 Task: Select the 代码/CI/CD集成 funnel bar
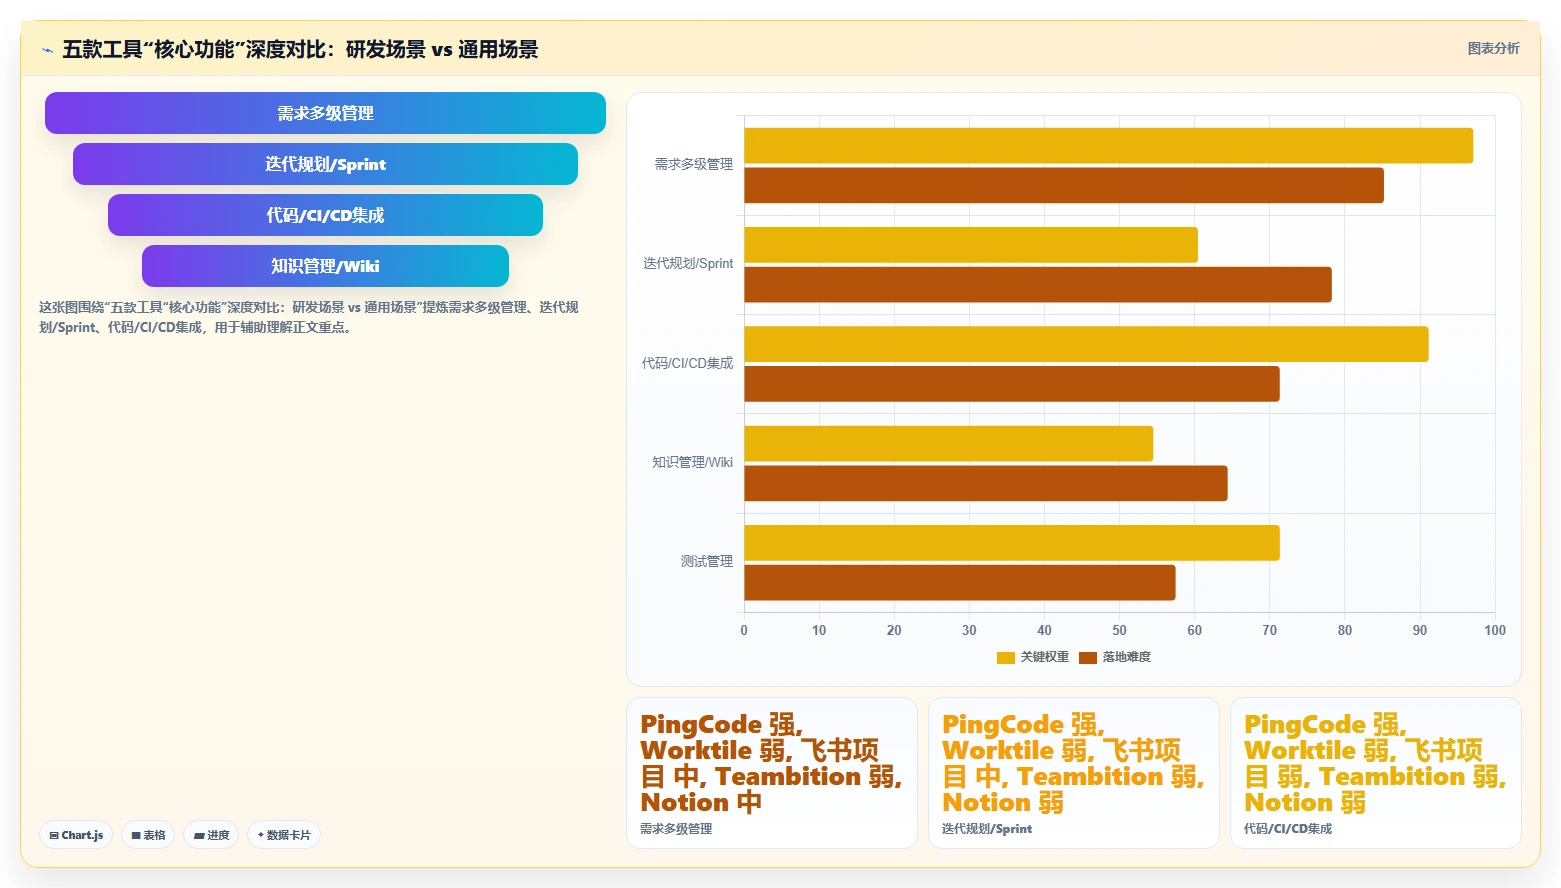click(x=325, y=215)
